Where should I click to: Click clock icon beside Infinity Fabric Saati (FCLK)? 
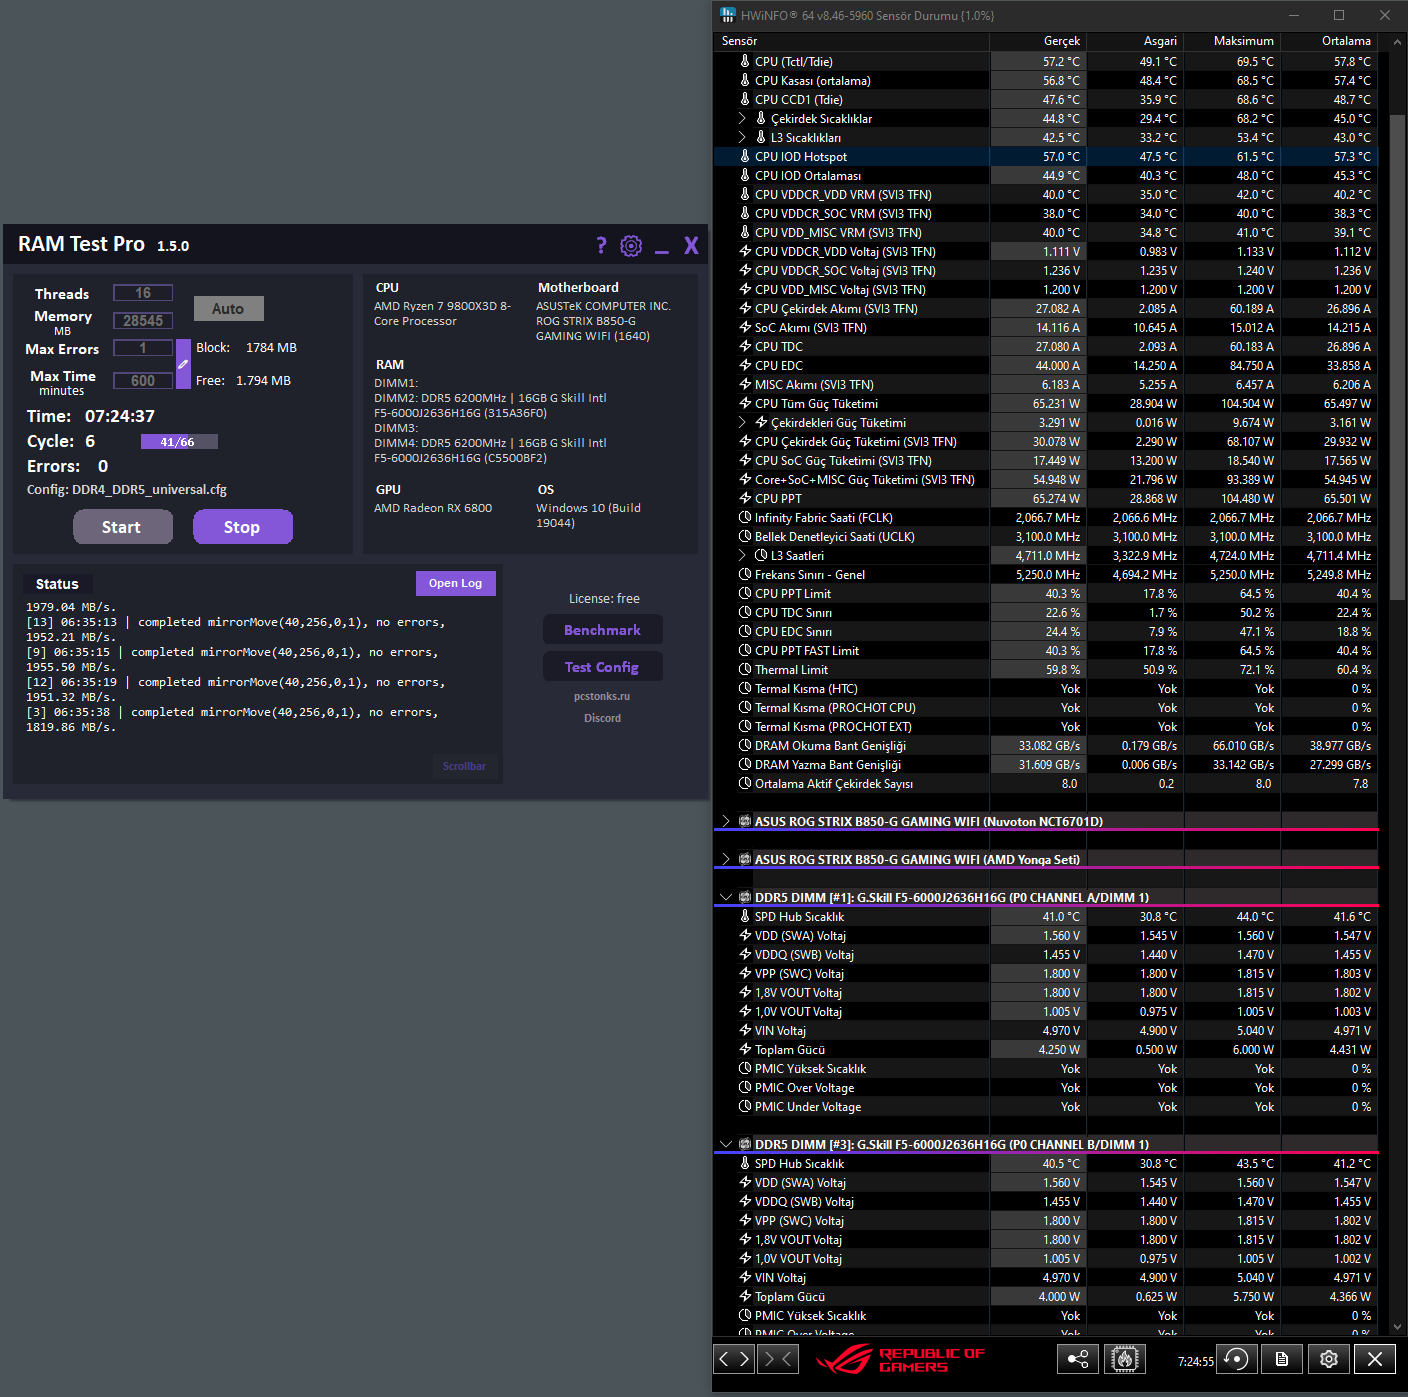[745, 517]
